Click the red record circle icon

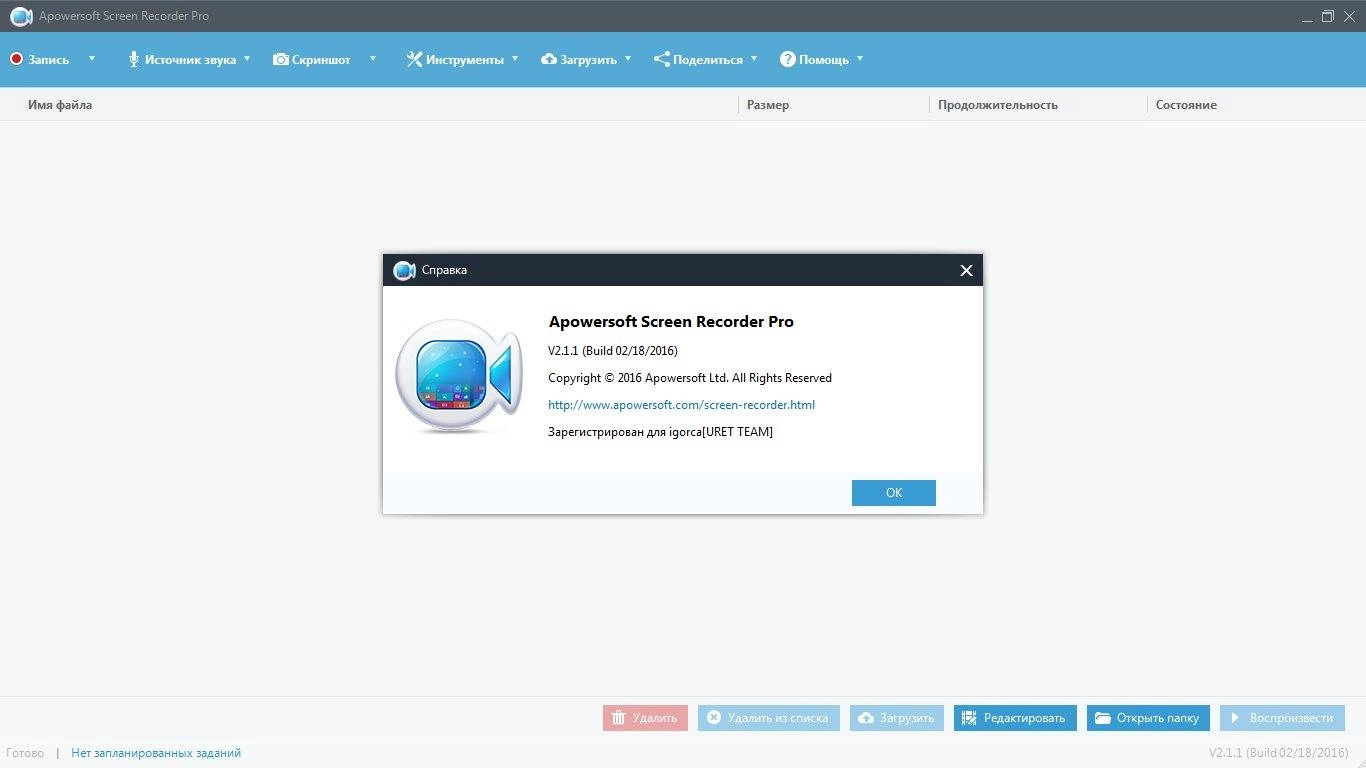(16, 59)
